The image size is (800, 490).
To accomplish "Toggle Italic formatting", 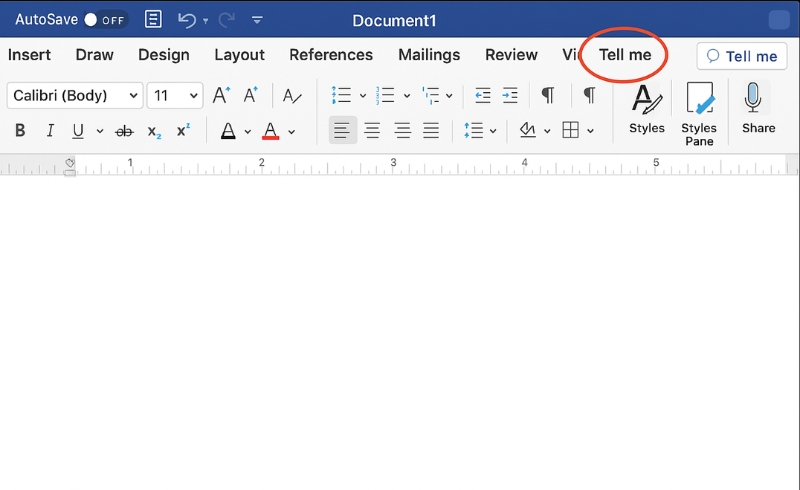I will pos(50,131).
